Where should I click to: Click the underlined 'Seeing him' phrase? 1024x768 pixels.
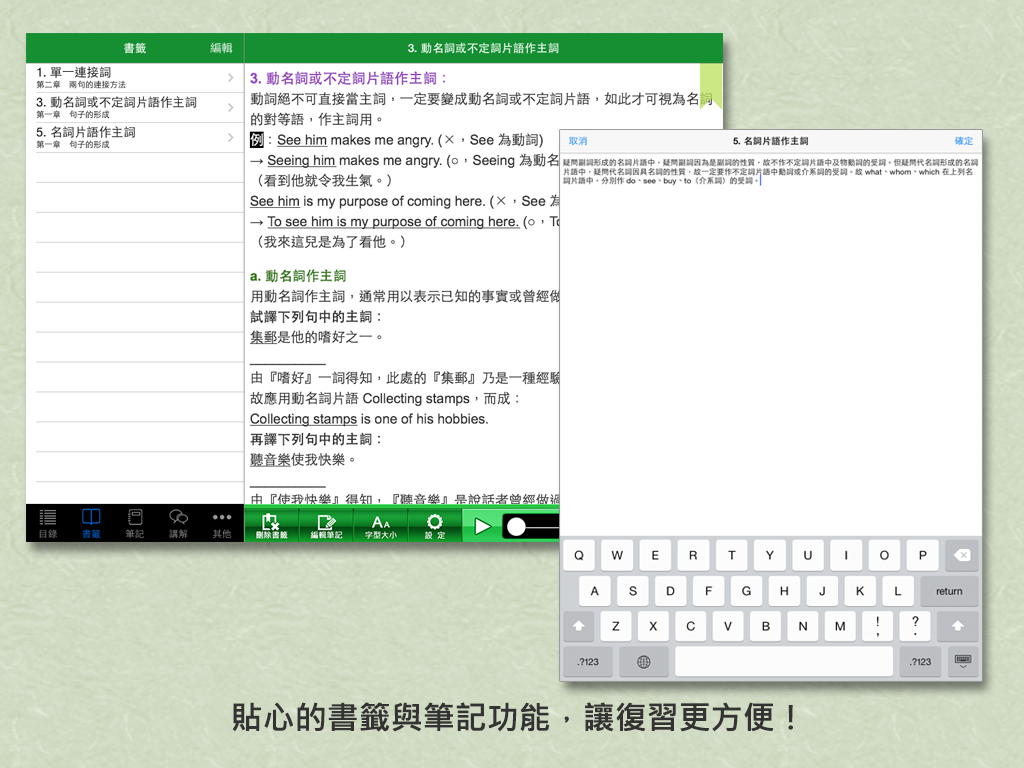(301, 160)
